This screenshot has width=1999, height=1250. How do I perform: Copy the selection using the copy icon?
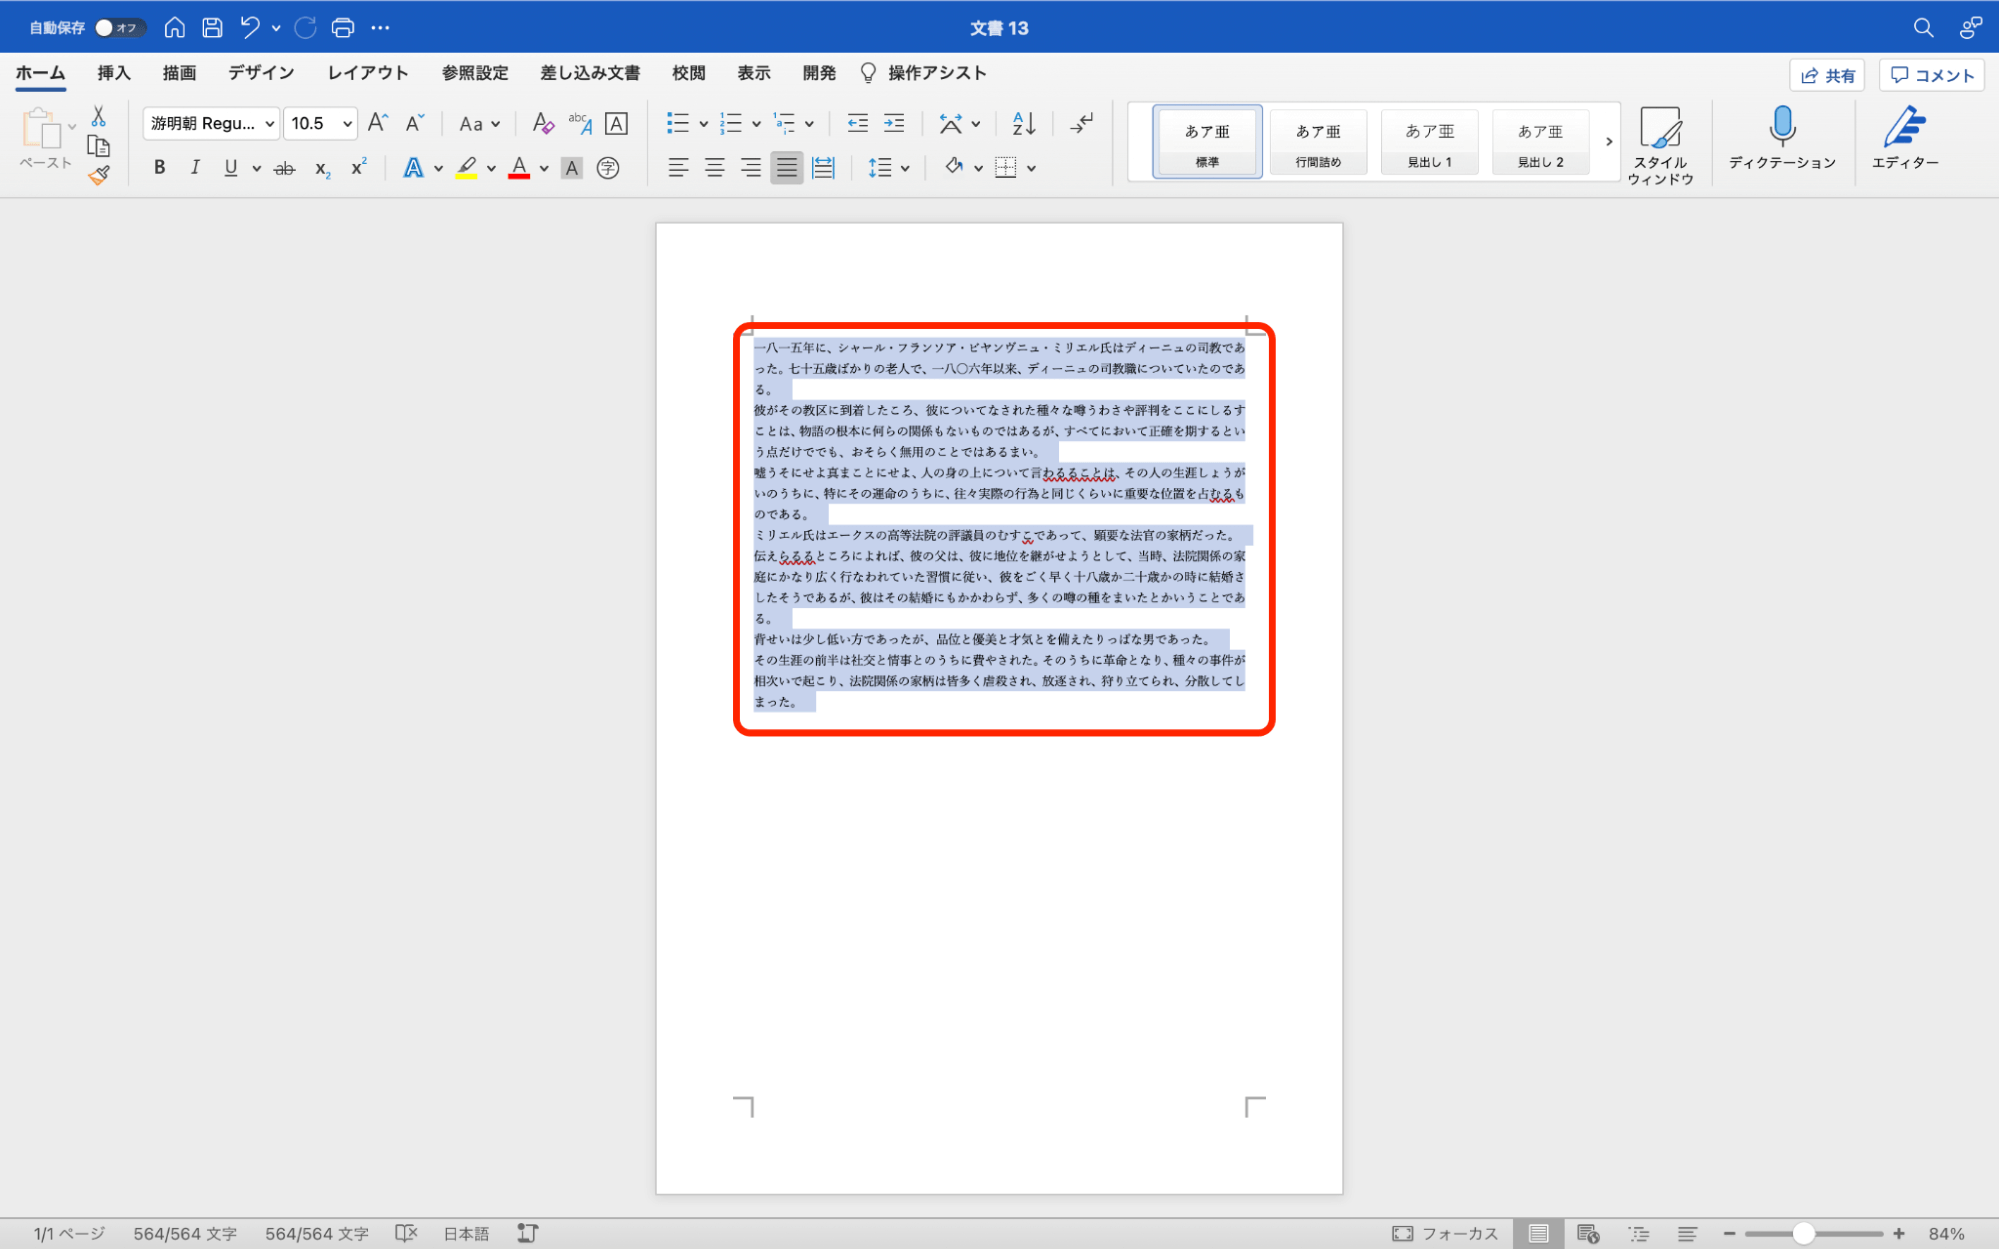[98, 146]
